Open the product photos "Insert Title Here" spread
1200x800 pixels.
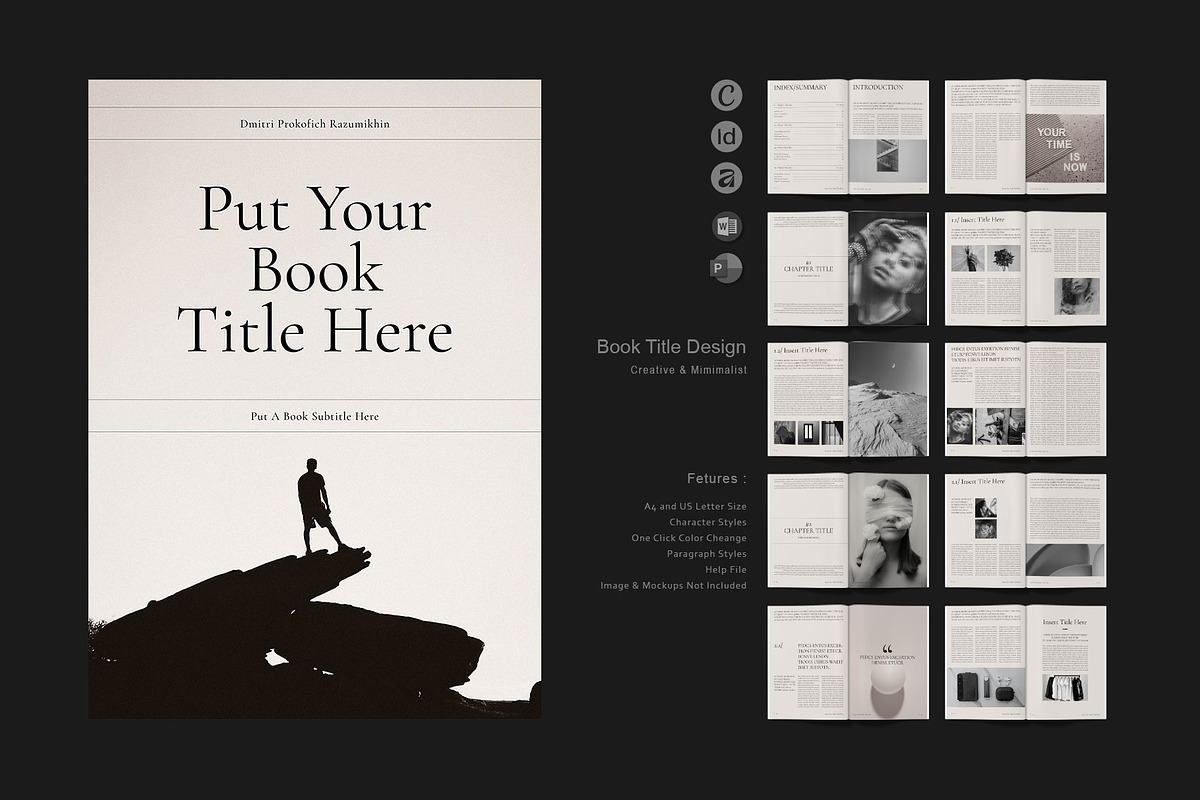coord(1026,662)
